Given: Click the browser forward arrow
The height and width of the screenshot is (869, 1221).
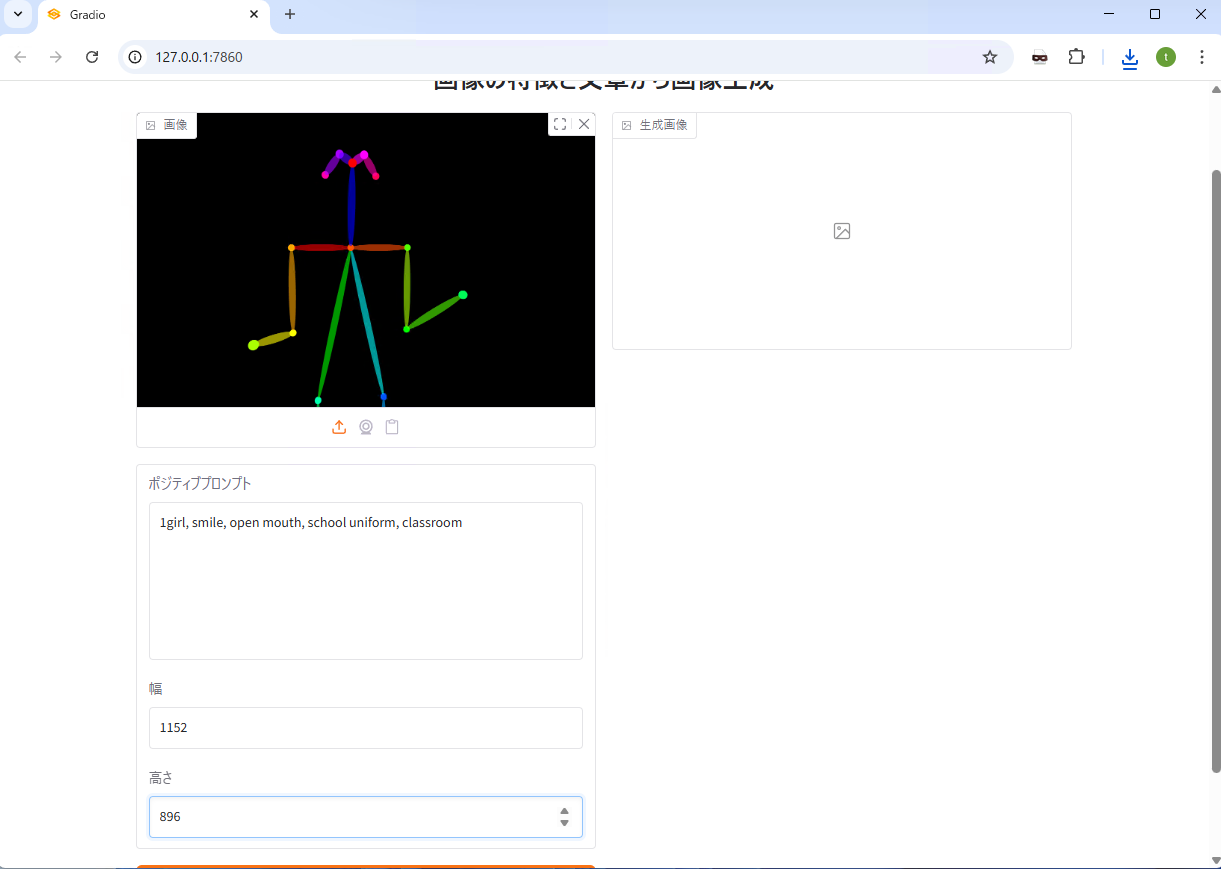Looking at the screenshot, I should (56, 57).
